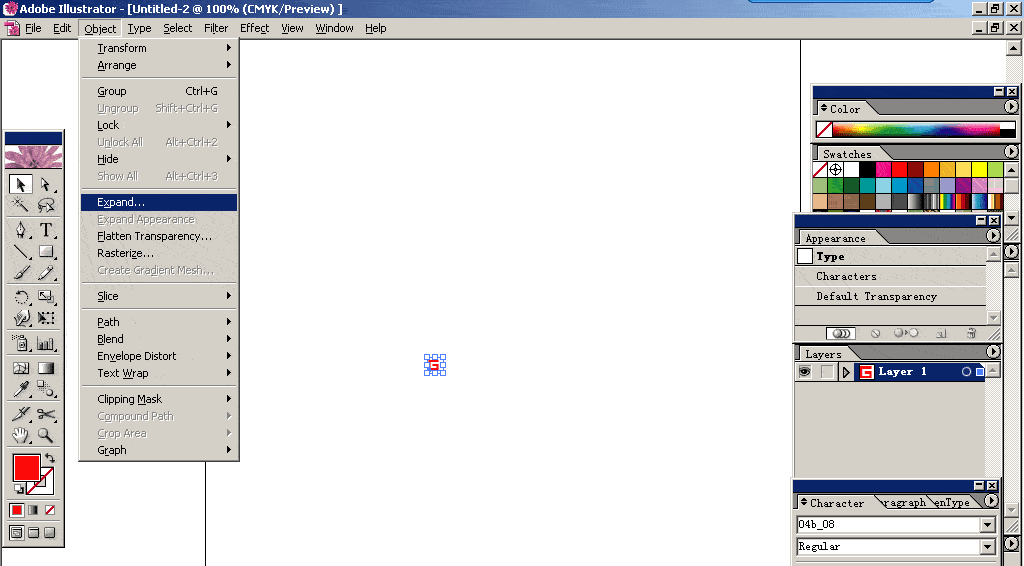
Task: Select the Lasso tool
Action: tap(46, 205)
